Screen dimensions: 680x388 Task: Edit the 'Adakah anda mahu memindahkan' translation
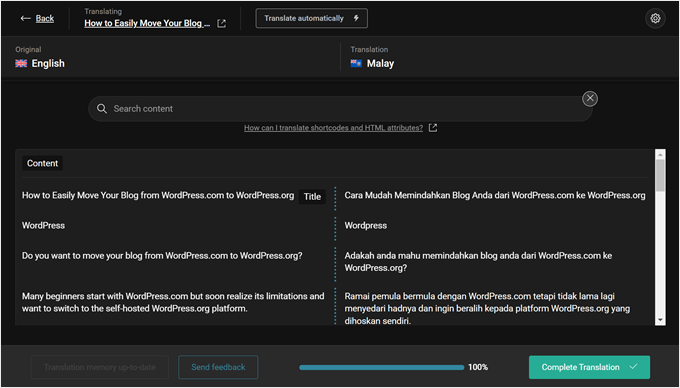(x=478, y=262)
